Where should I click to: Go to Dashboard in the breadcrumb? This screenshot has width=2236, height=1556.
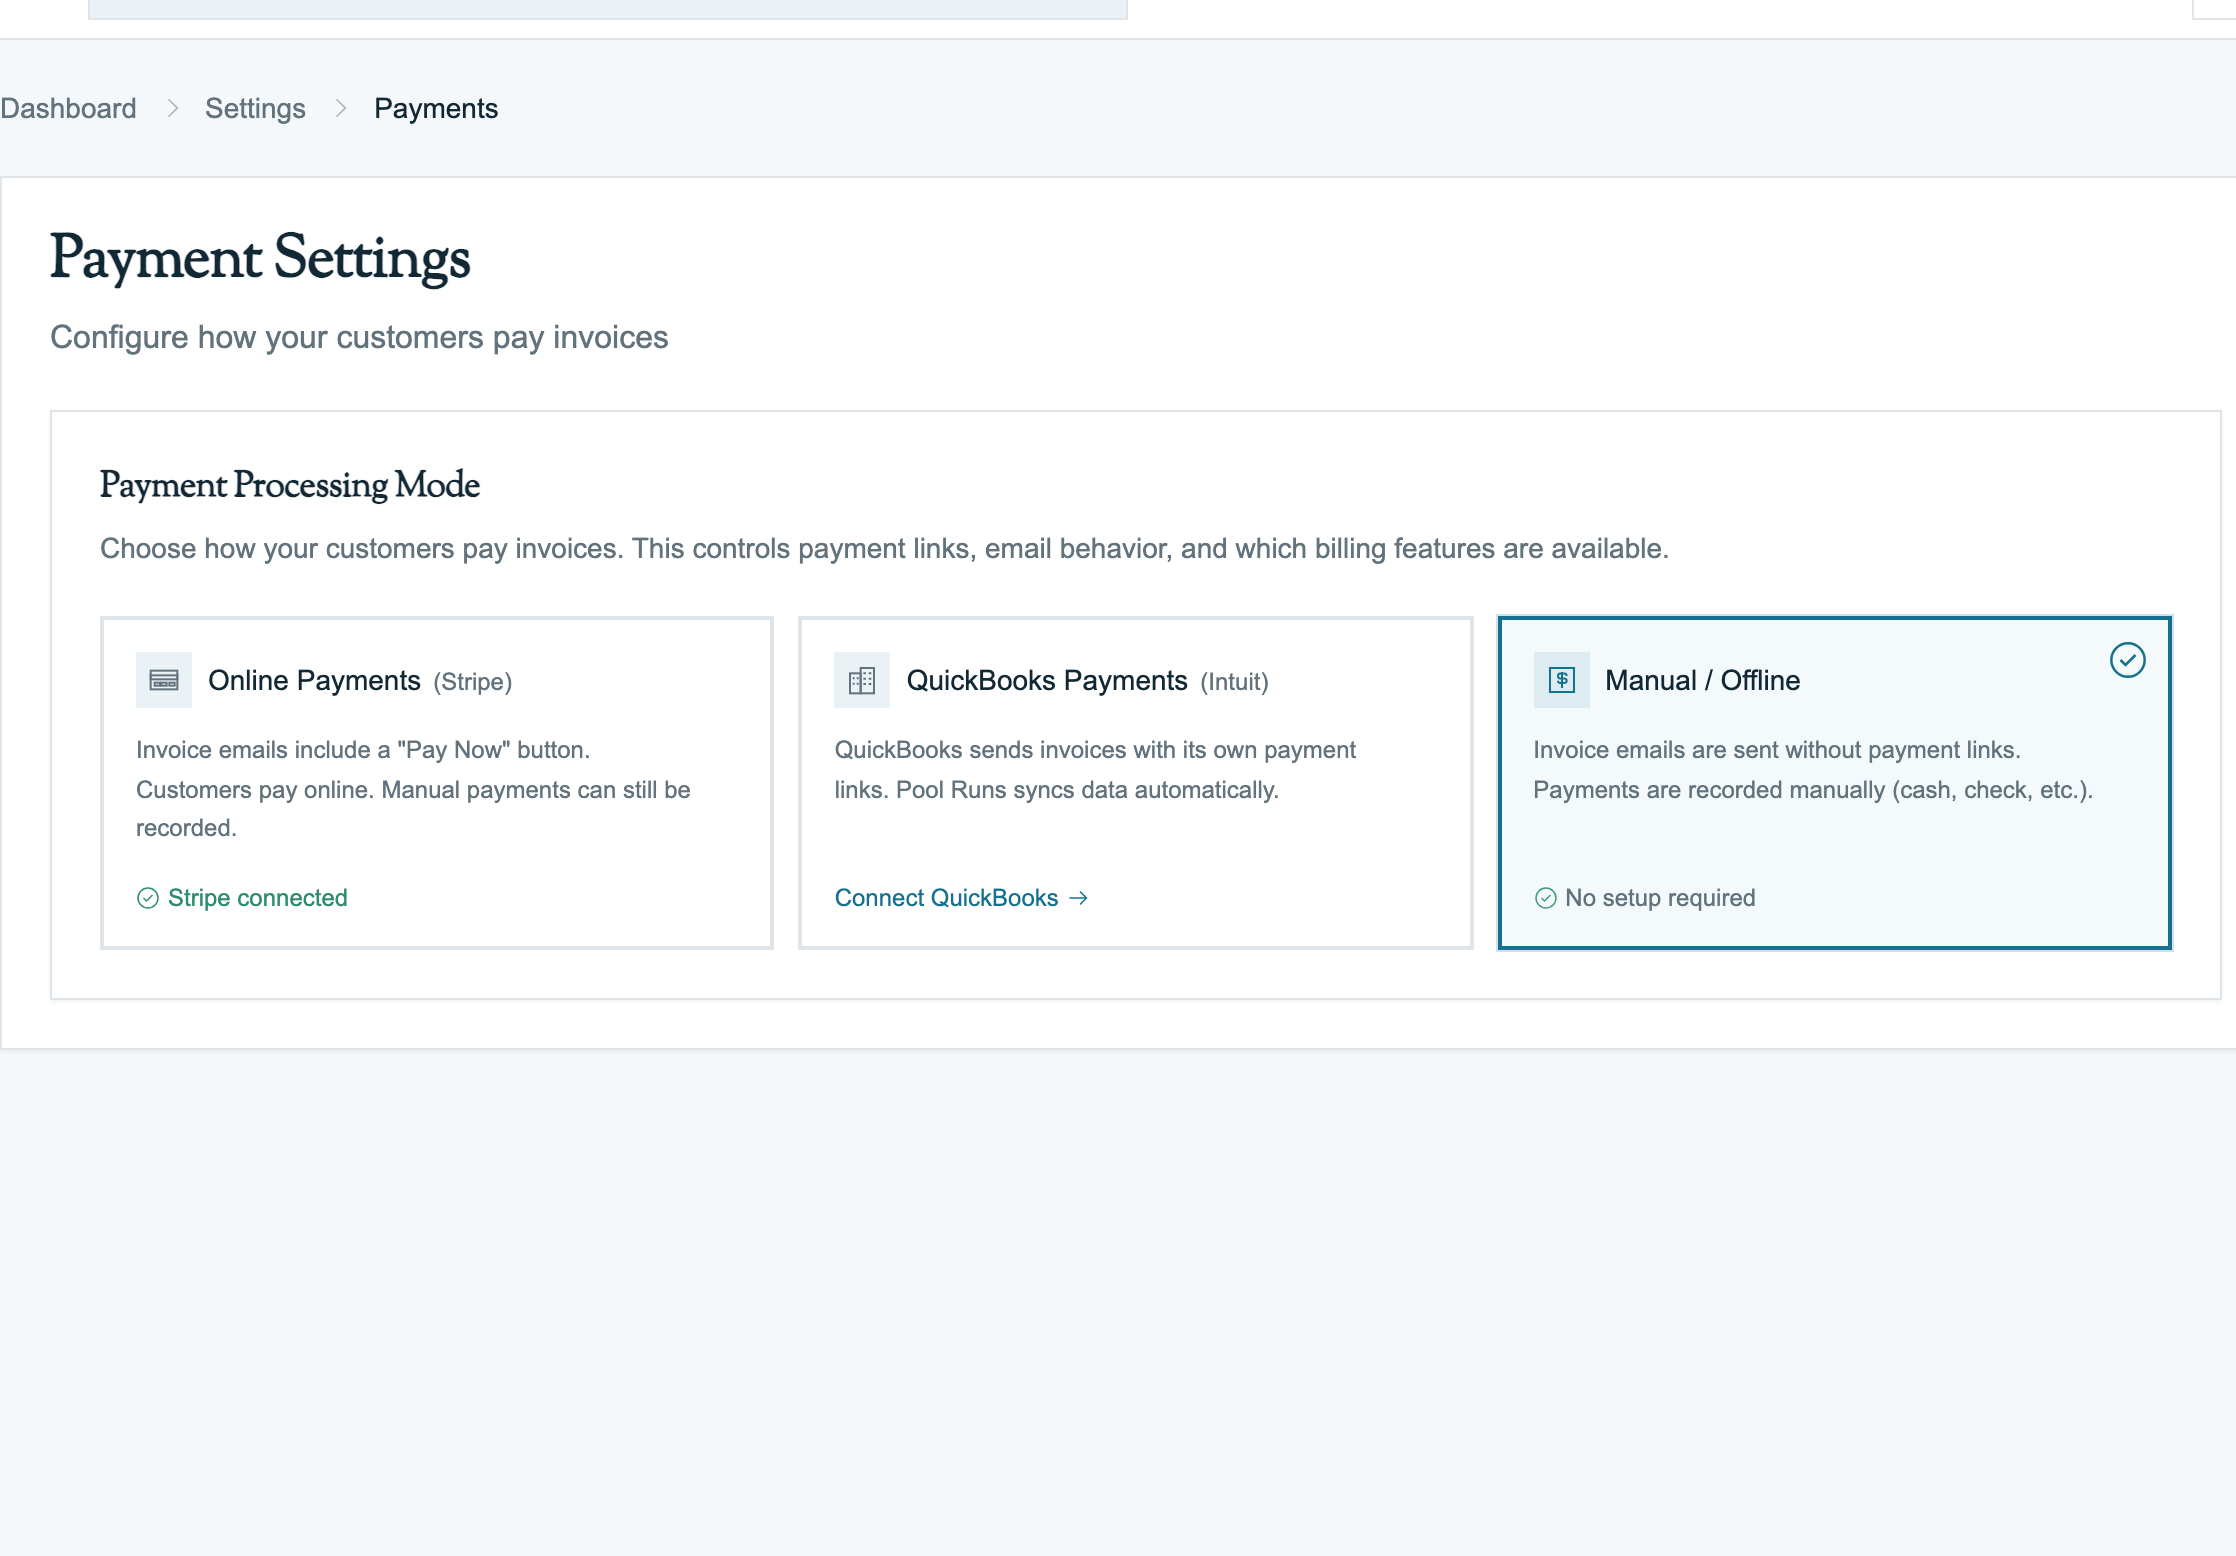point(68,108)
